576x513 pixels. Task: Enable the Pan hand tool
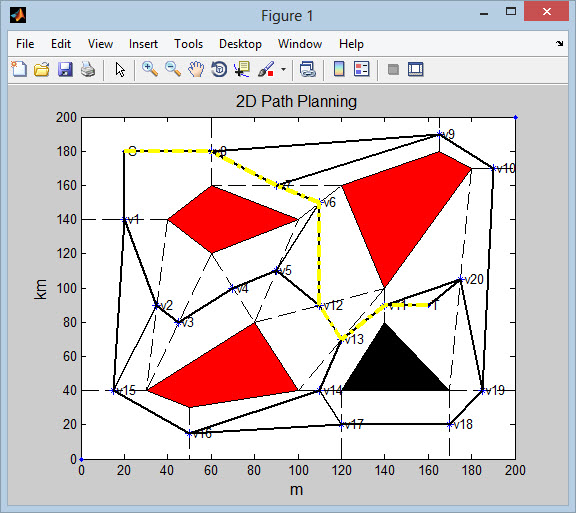[196, 69]
